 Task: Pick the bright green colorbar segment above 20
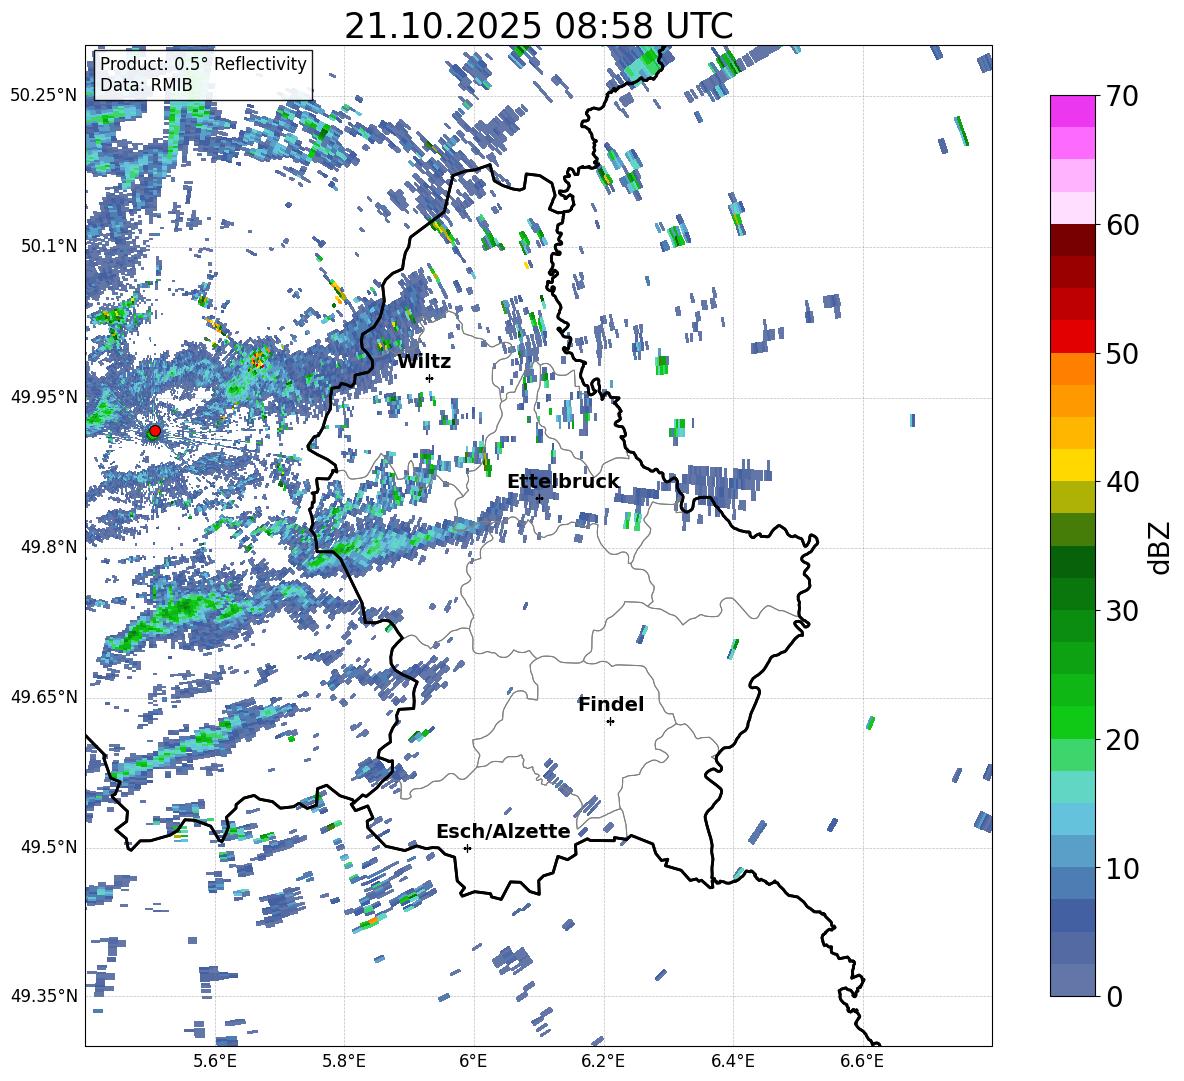[1073, 722]
